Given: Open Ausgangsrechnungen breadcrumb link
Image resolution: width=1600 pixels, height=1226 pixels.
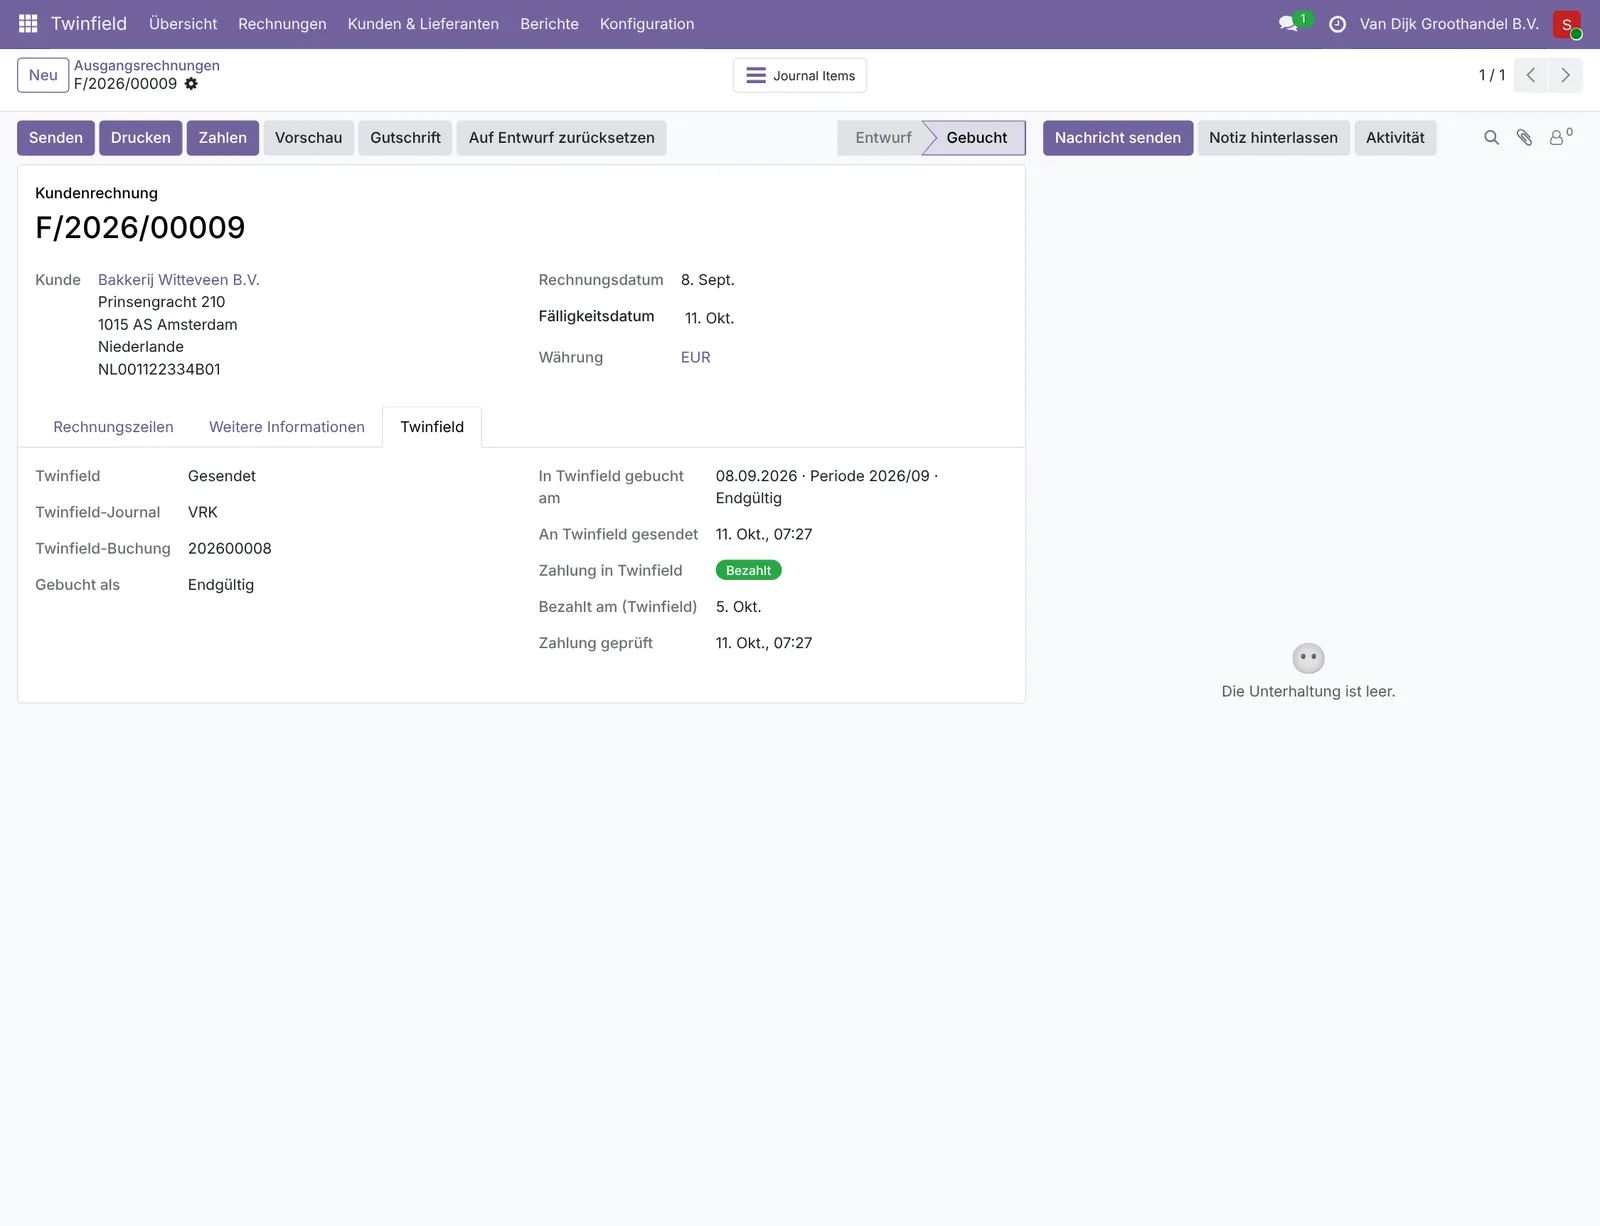Looking at the screenshot, I should pos(147,66).
